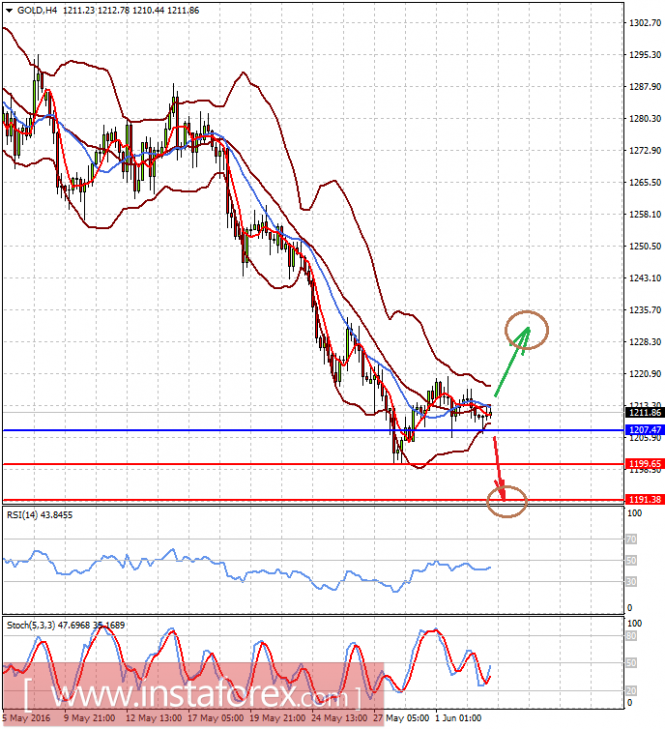Select the blue horizontal line at 1207.47
Viewport: 665px width, 729px height.
point(313,430)
